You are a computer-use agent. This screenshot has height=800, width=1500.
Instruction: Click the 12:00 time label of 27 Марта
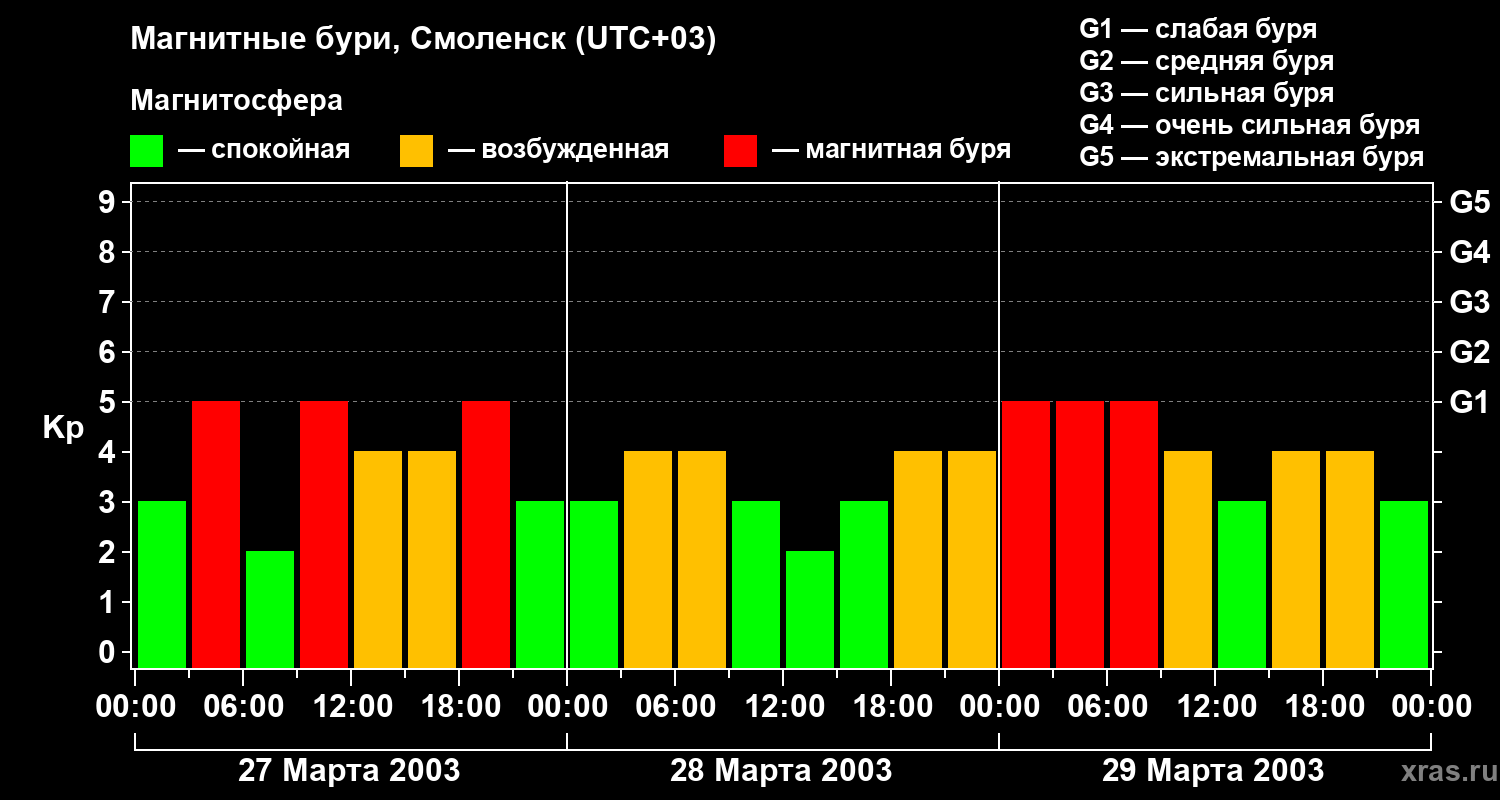[x=351, y=707]
